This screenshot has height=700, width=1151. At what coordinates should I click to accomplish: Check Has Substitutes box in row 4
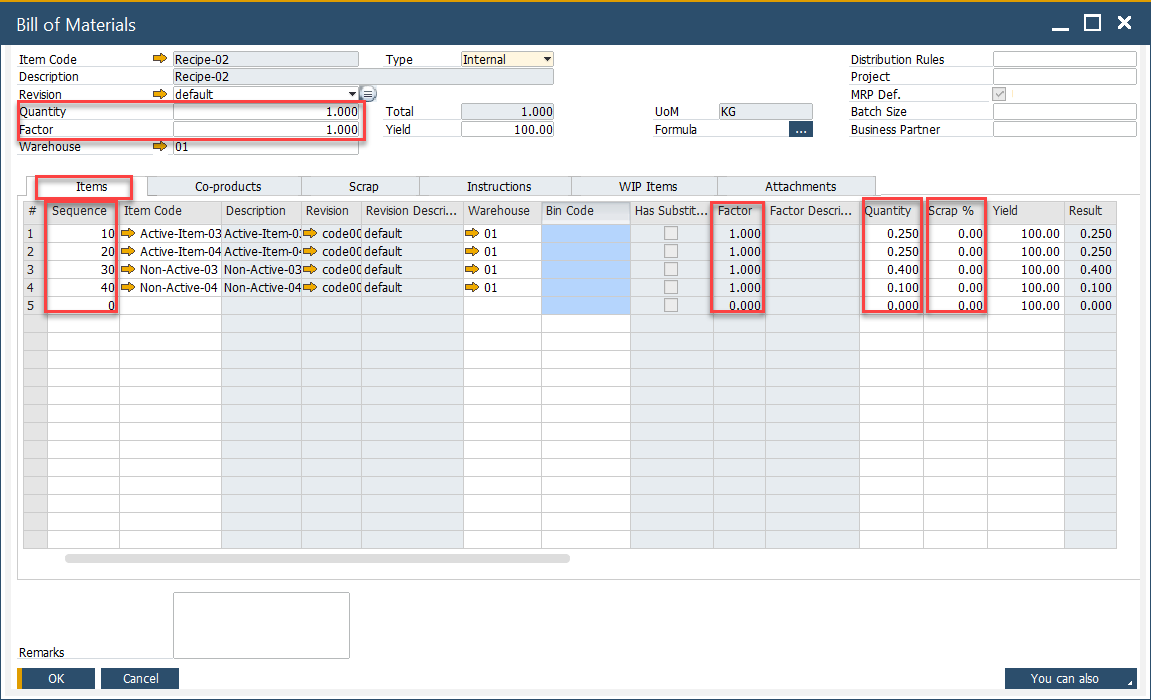pos(671,287)
